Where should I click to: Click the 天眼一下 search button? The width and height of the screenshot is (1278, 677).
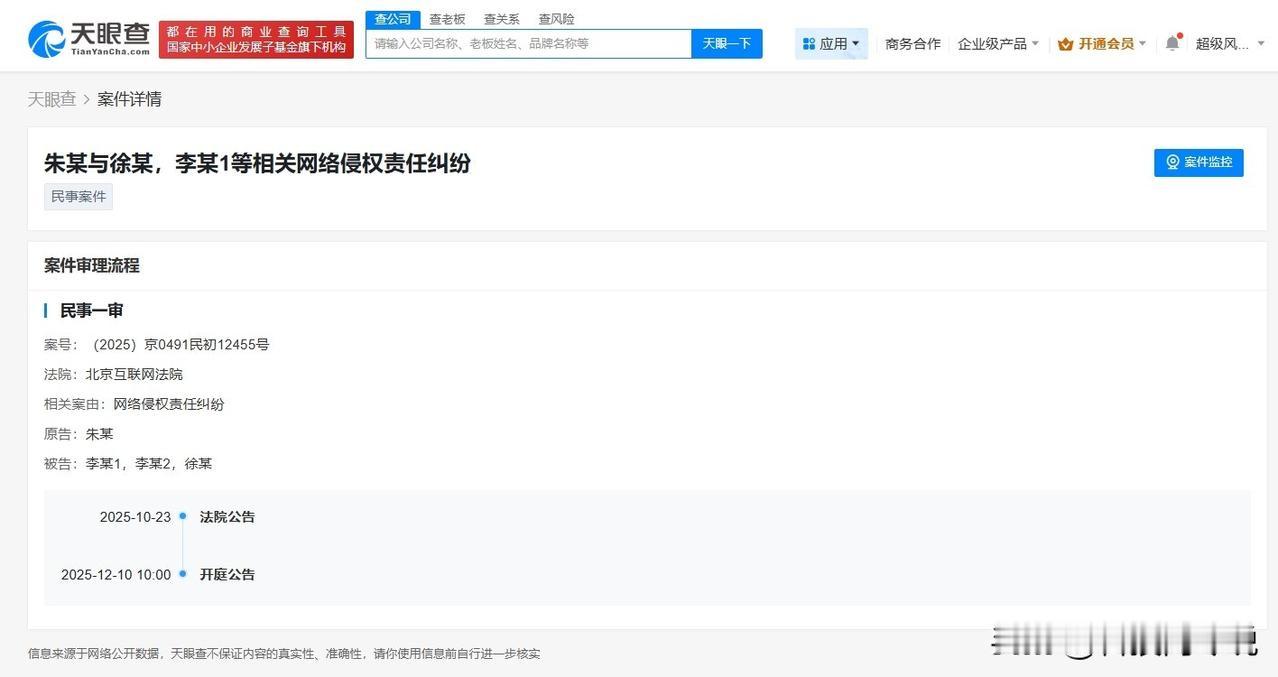pos(726,43)
